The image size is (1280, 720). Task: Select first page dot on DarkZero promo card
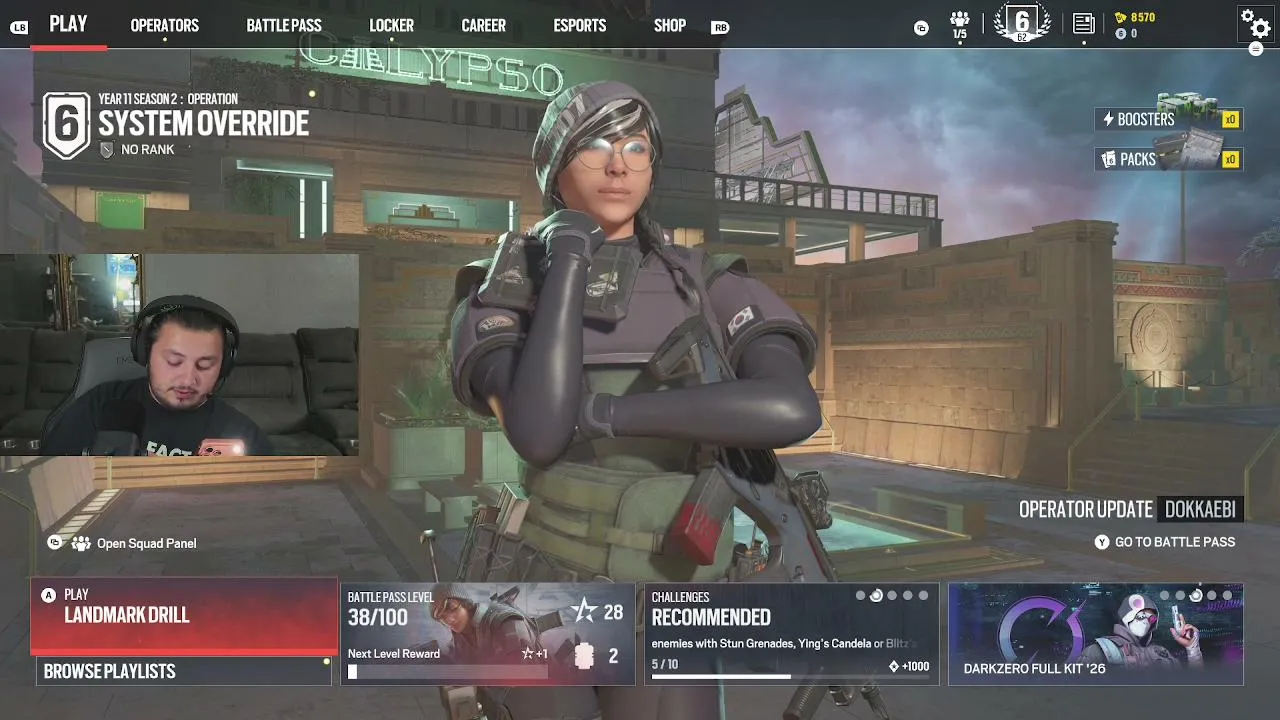click(x=1164, y=596)
